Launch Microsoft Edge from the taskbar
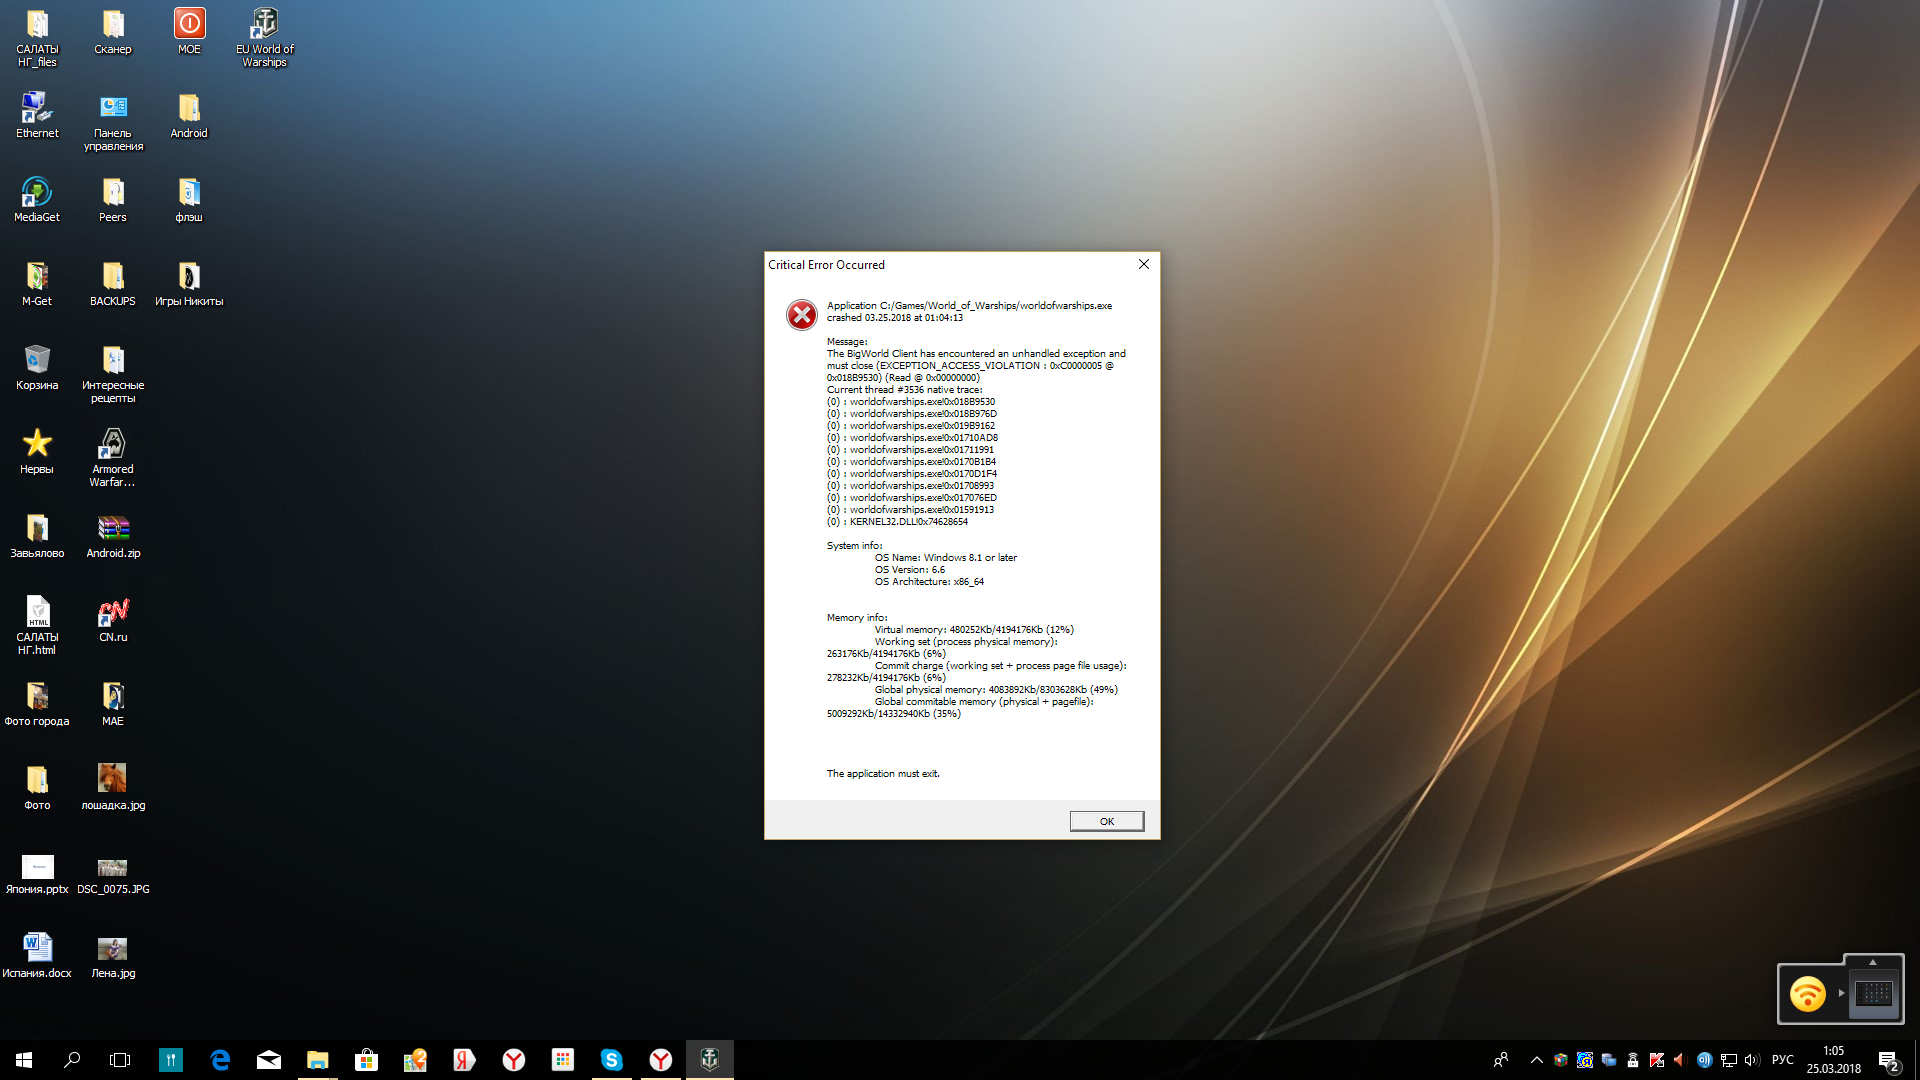The width and height of the screenshot is (1920, 1080). pyautogui.click(x=220, y=1060)
